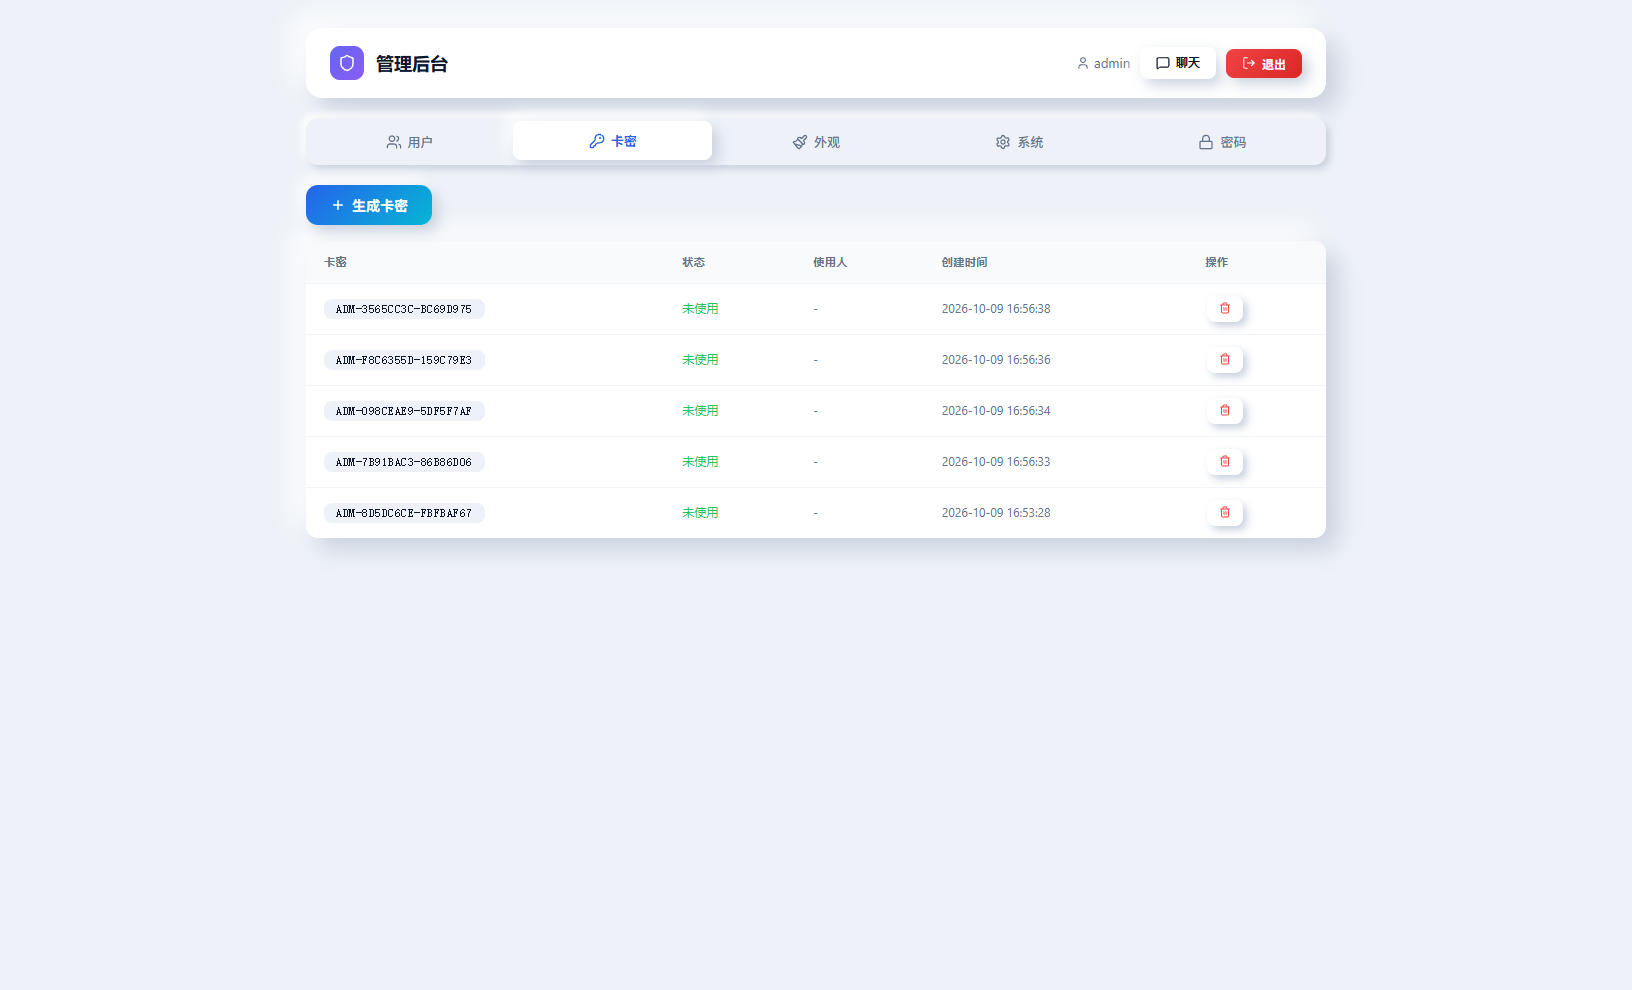
Task: Click timestamp 2026-10-09 16:56:34
Action: point(996,411)
